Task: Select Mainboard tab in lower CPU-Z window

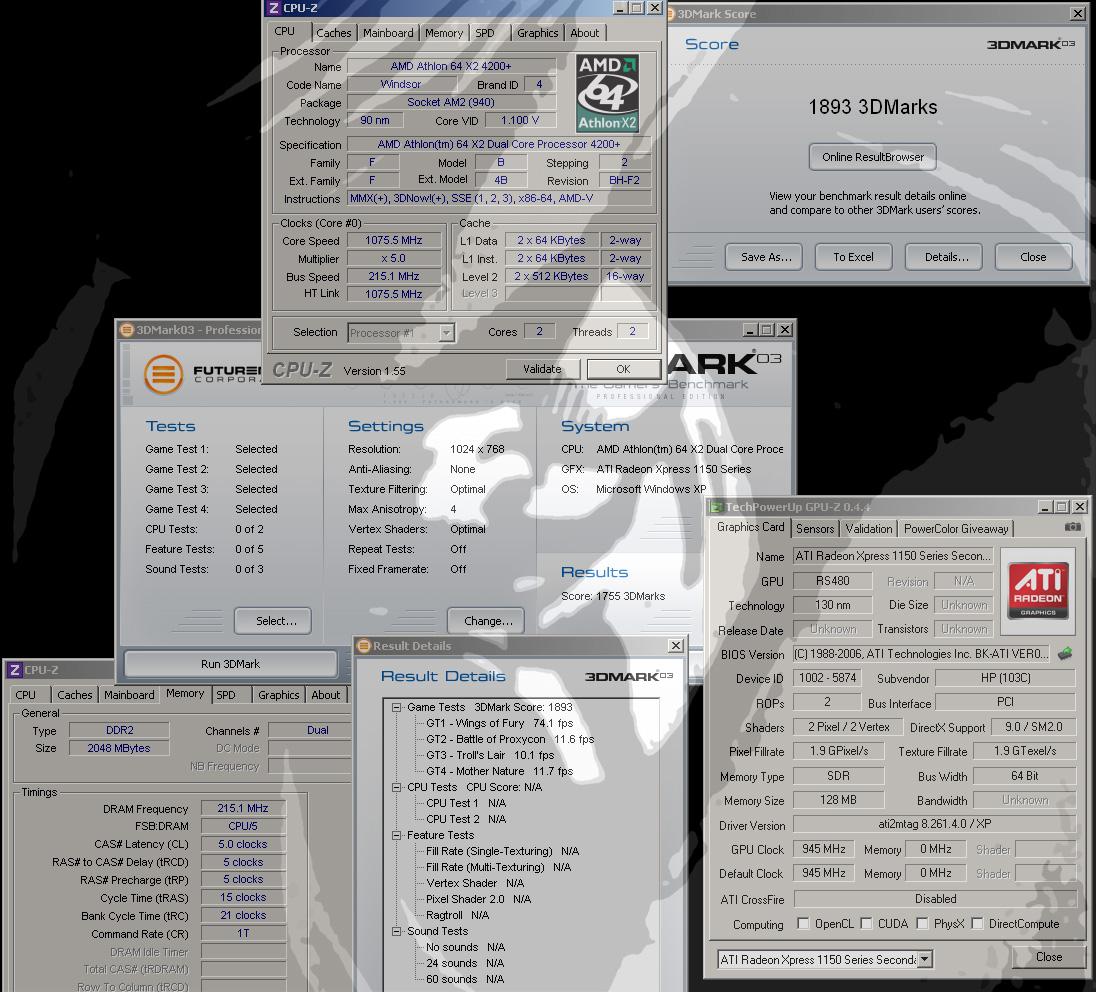Action: (129, 695)
